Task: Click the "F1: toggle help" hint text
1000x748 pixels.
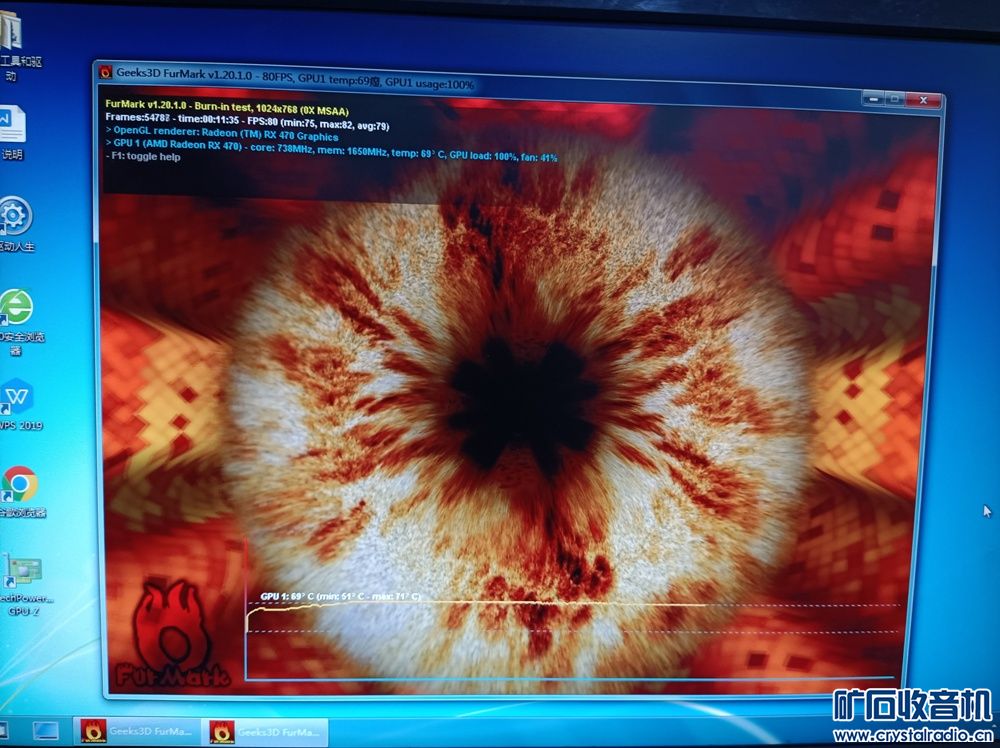Action: [x=143, y=157]
